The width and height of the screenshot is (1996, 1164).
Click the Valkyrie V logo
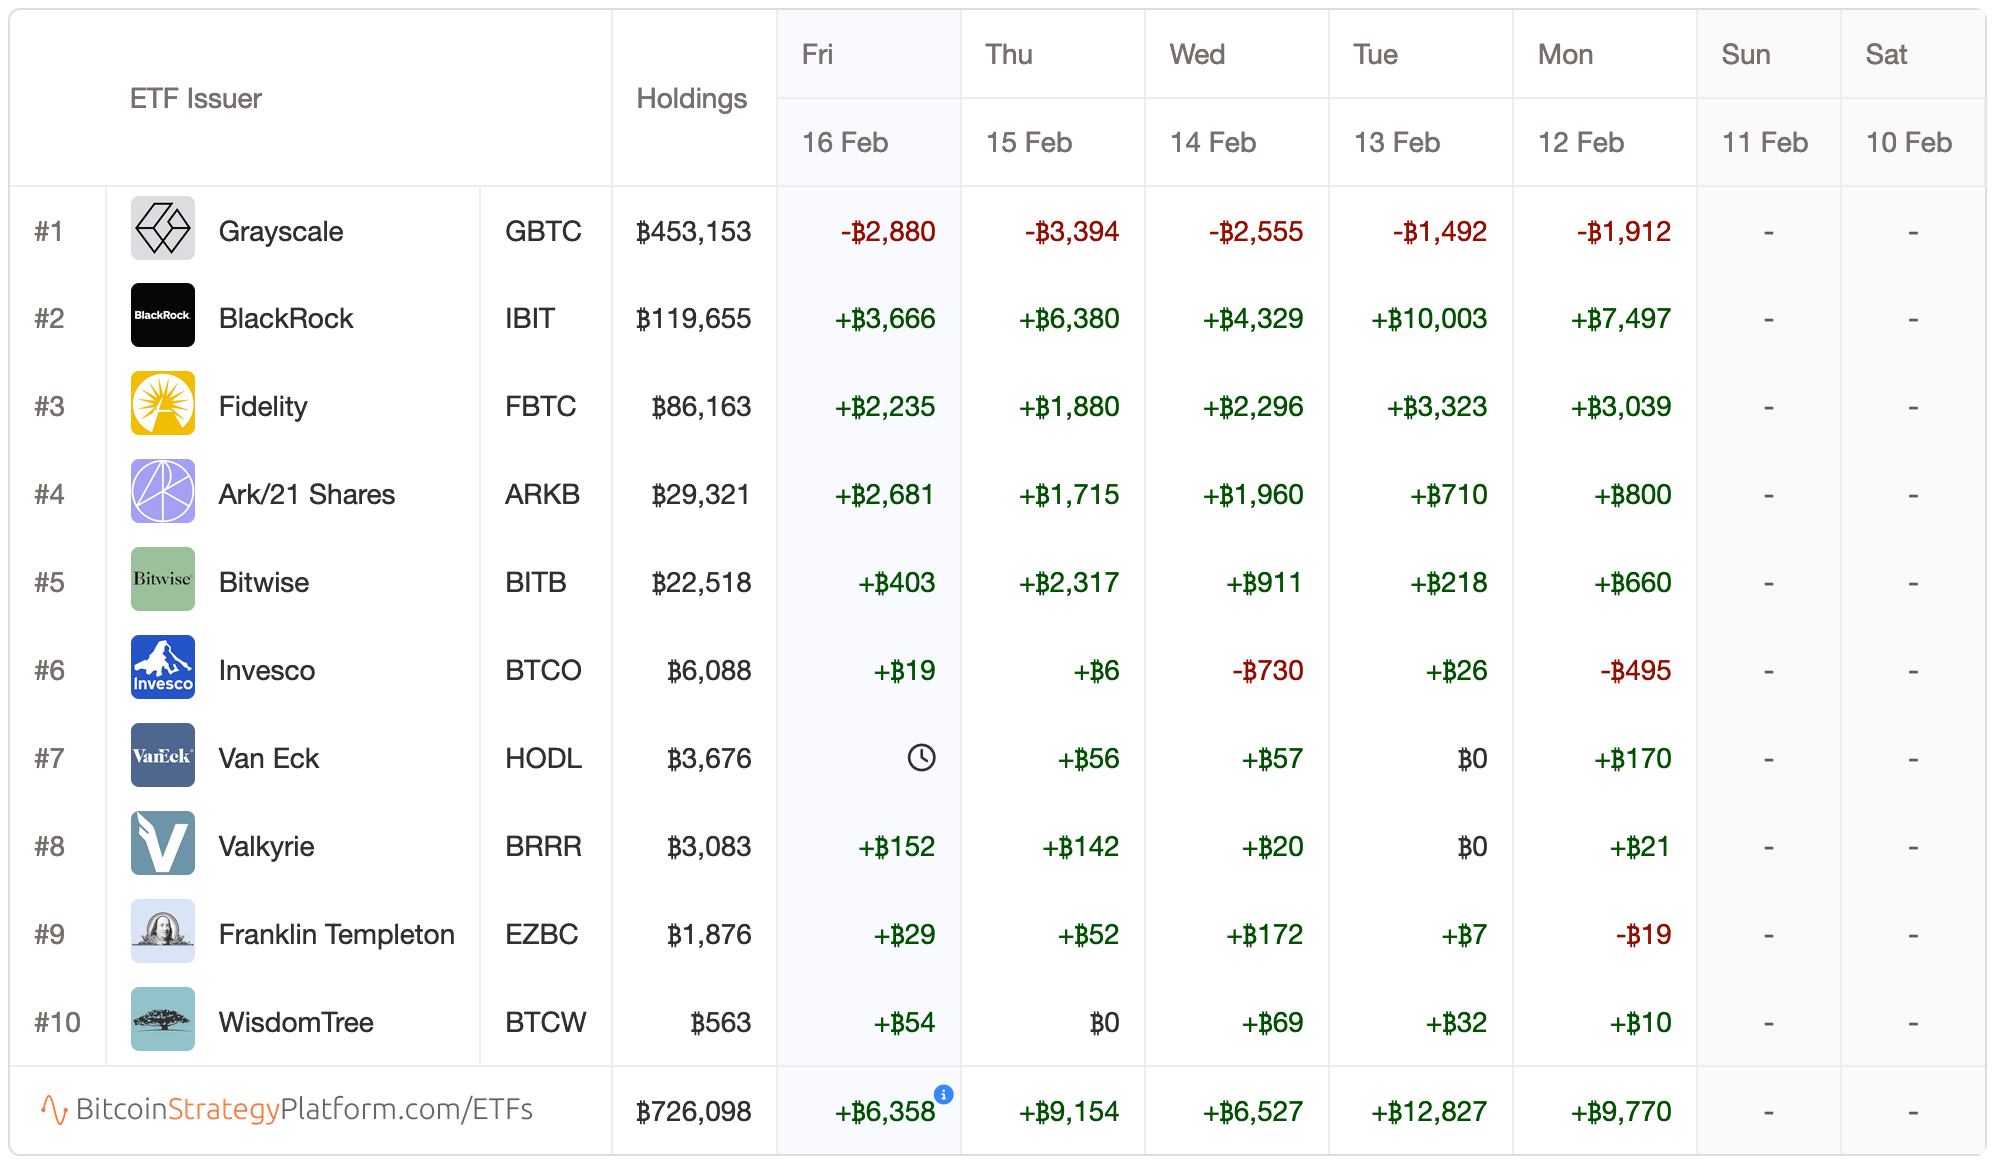point(163,843)
